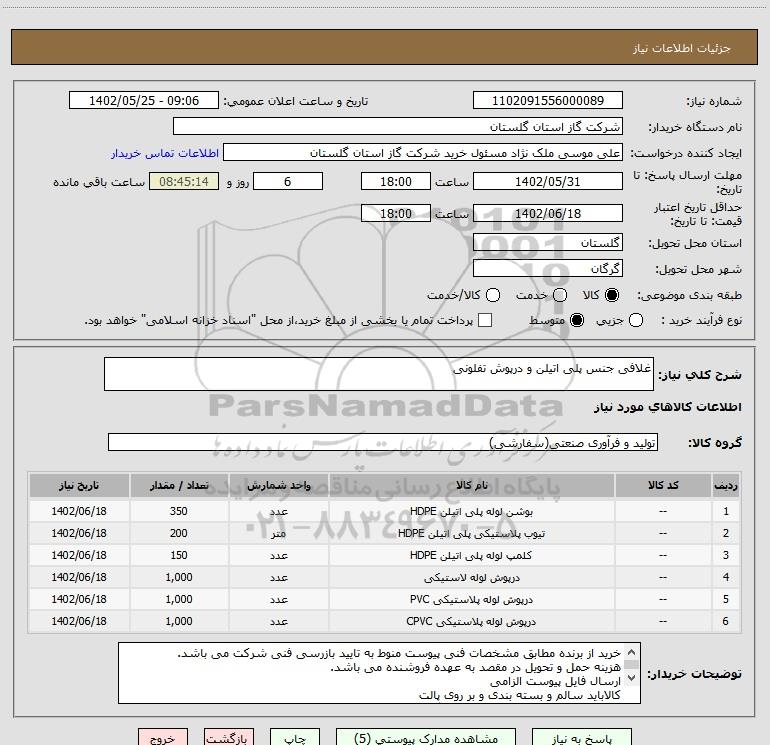770x745 pixels.
Task: Click the شهر محل تحویل field گرگان
Action: (548, 268)
